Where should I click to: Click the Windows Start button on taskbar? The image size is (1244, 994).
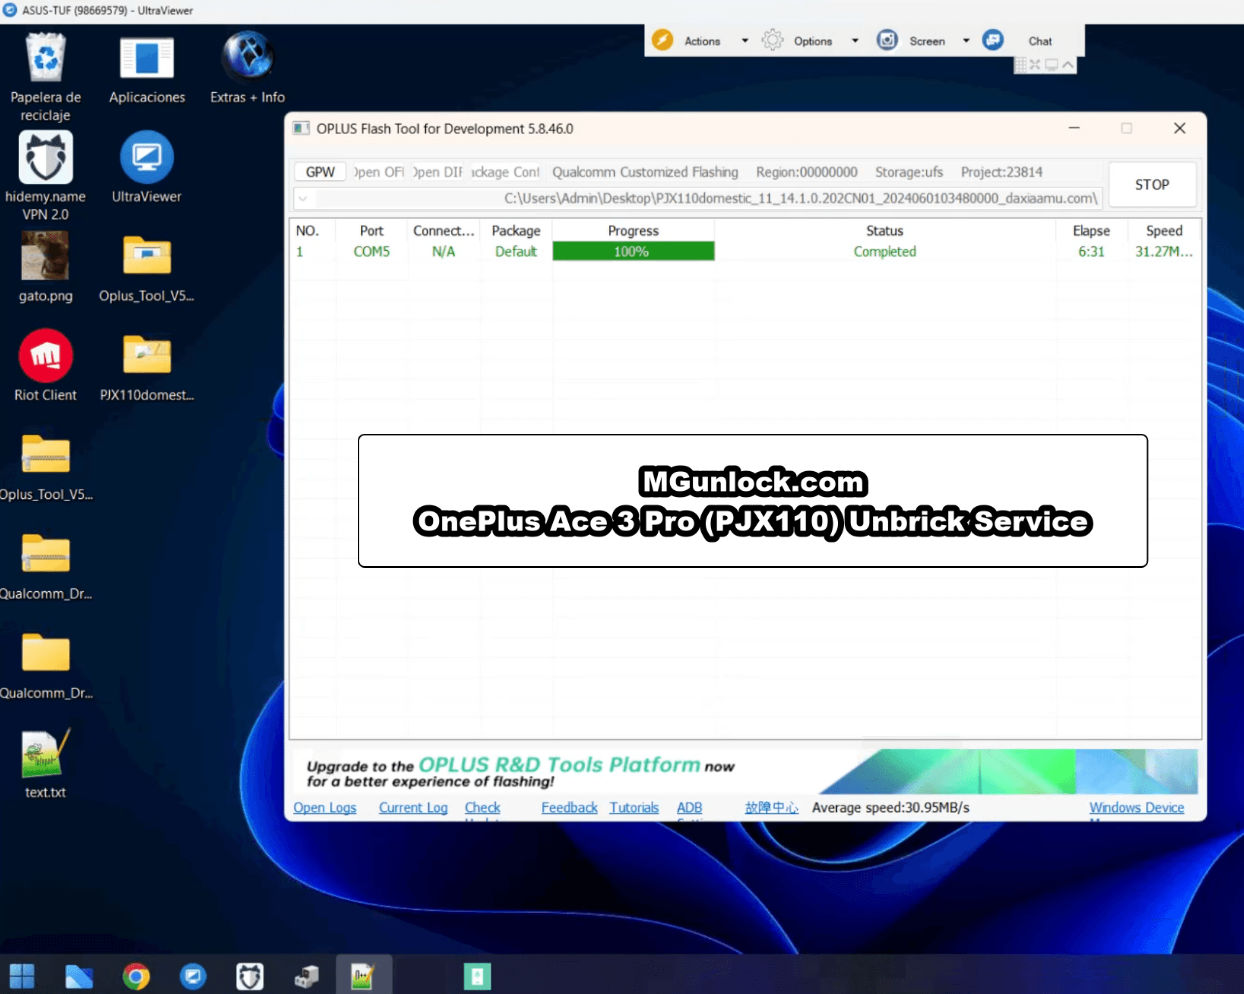point(22,976)
